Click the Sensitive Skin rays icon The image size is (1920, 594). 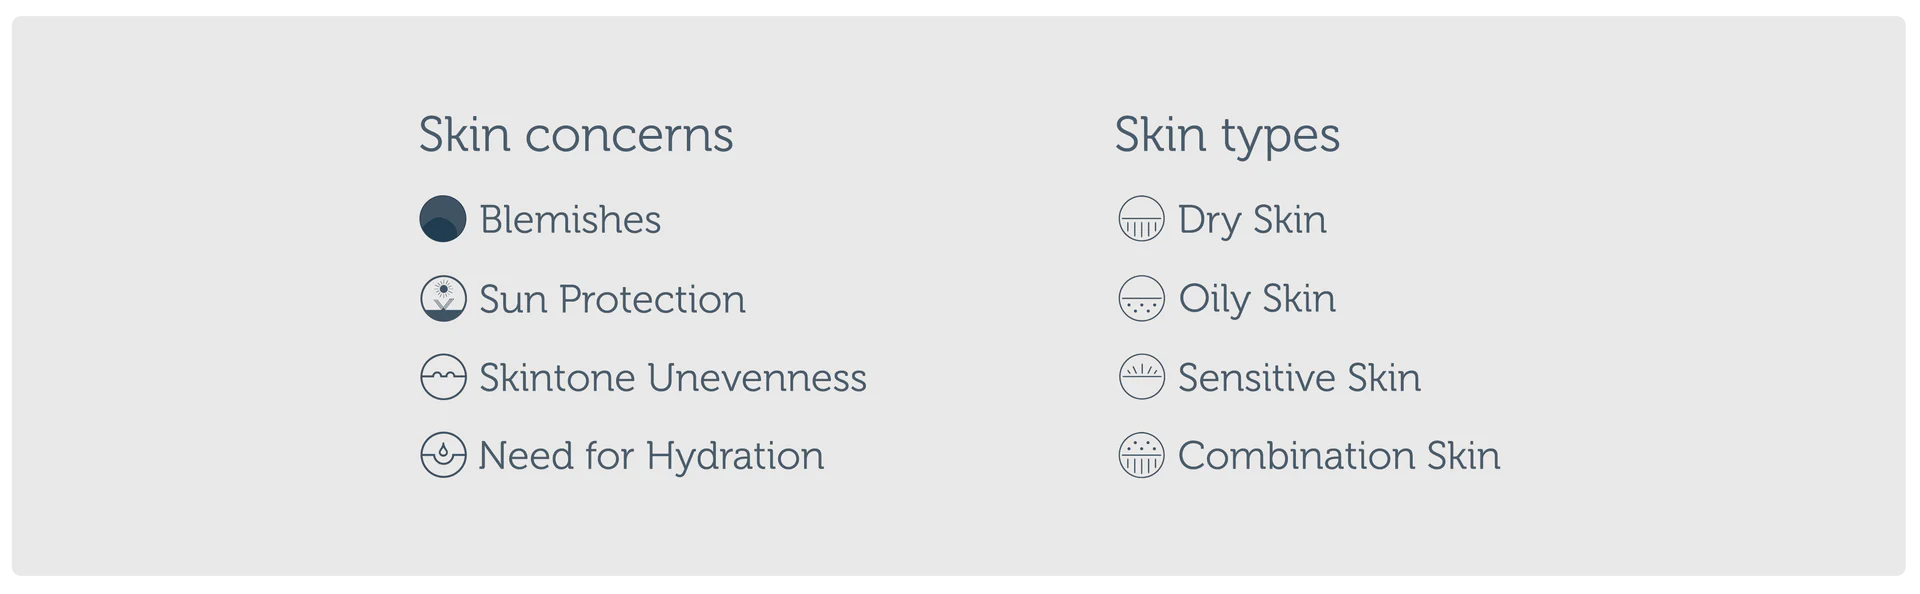tap(1141, 377)
